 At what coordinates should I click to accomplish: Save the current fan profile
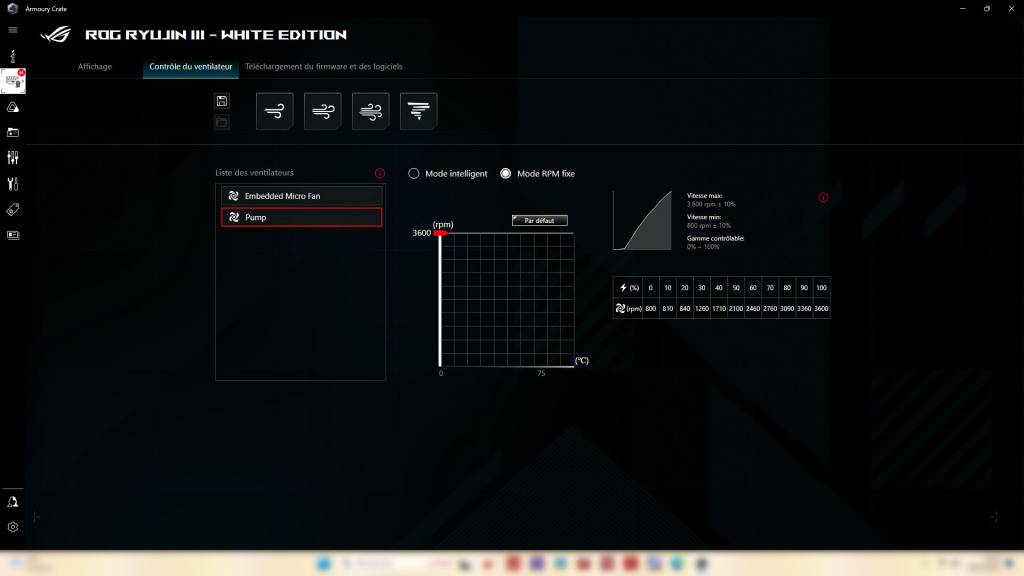click(221, 99)
